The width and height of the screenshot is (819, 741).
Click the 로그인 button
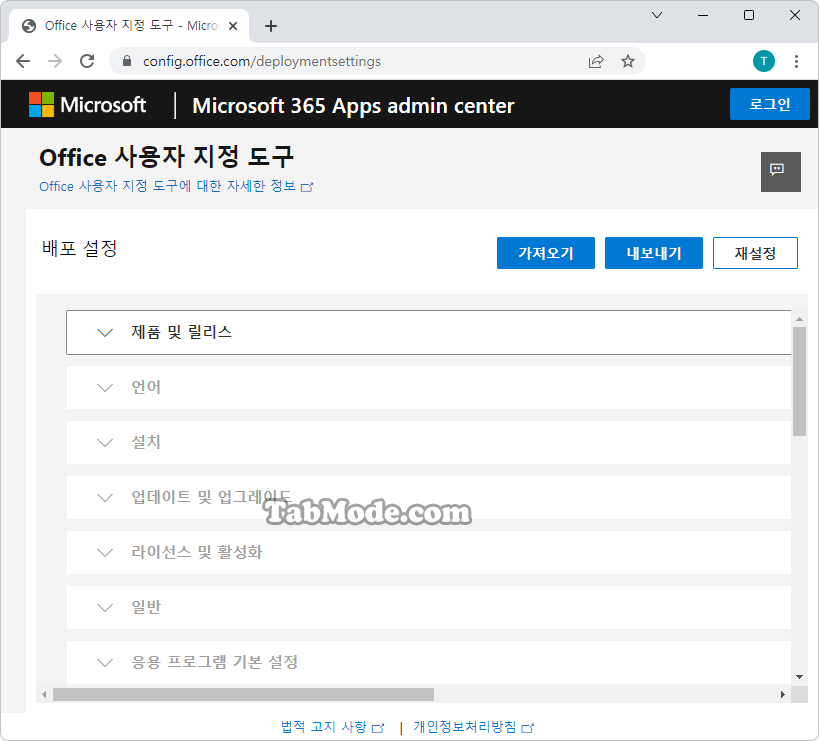pos(769,104)
